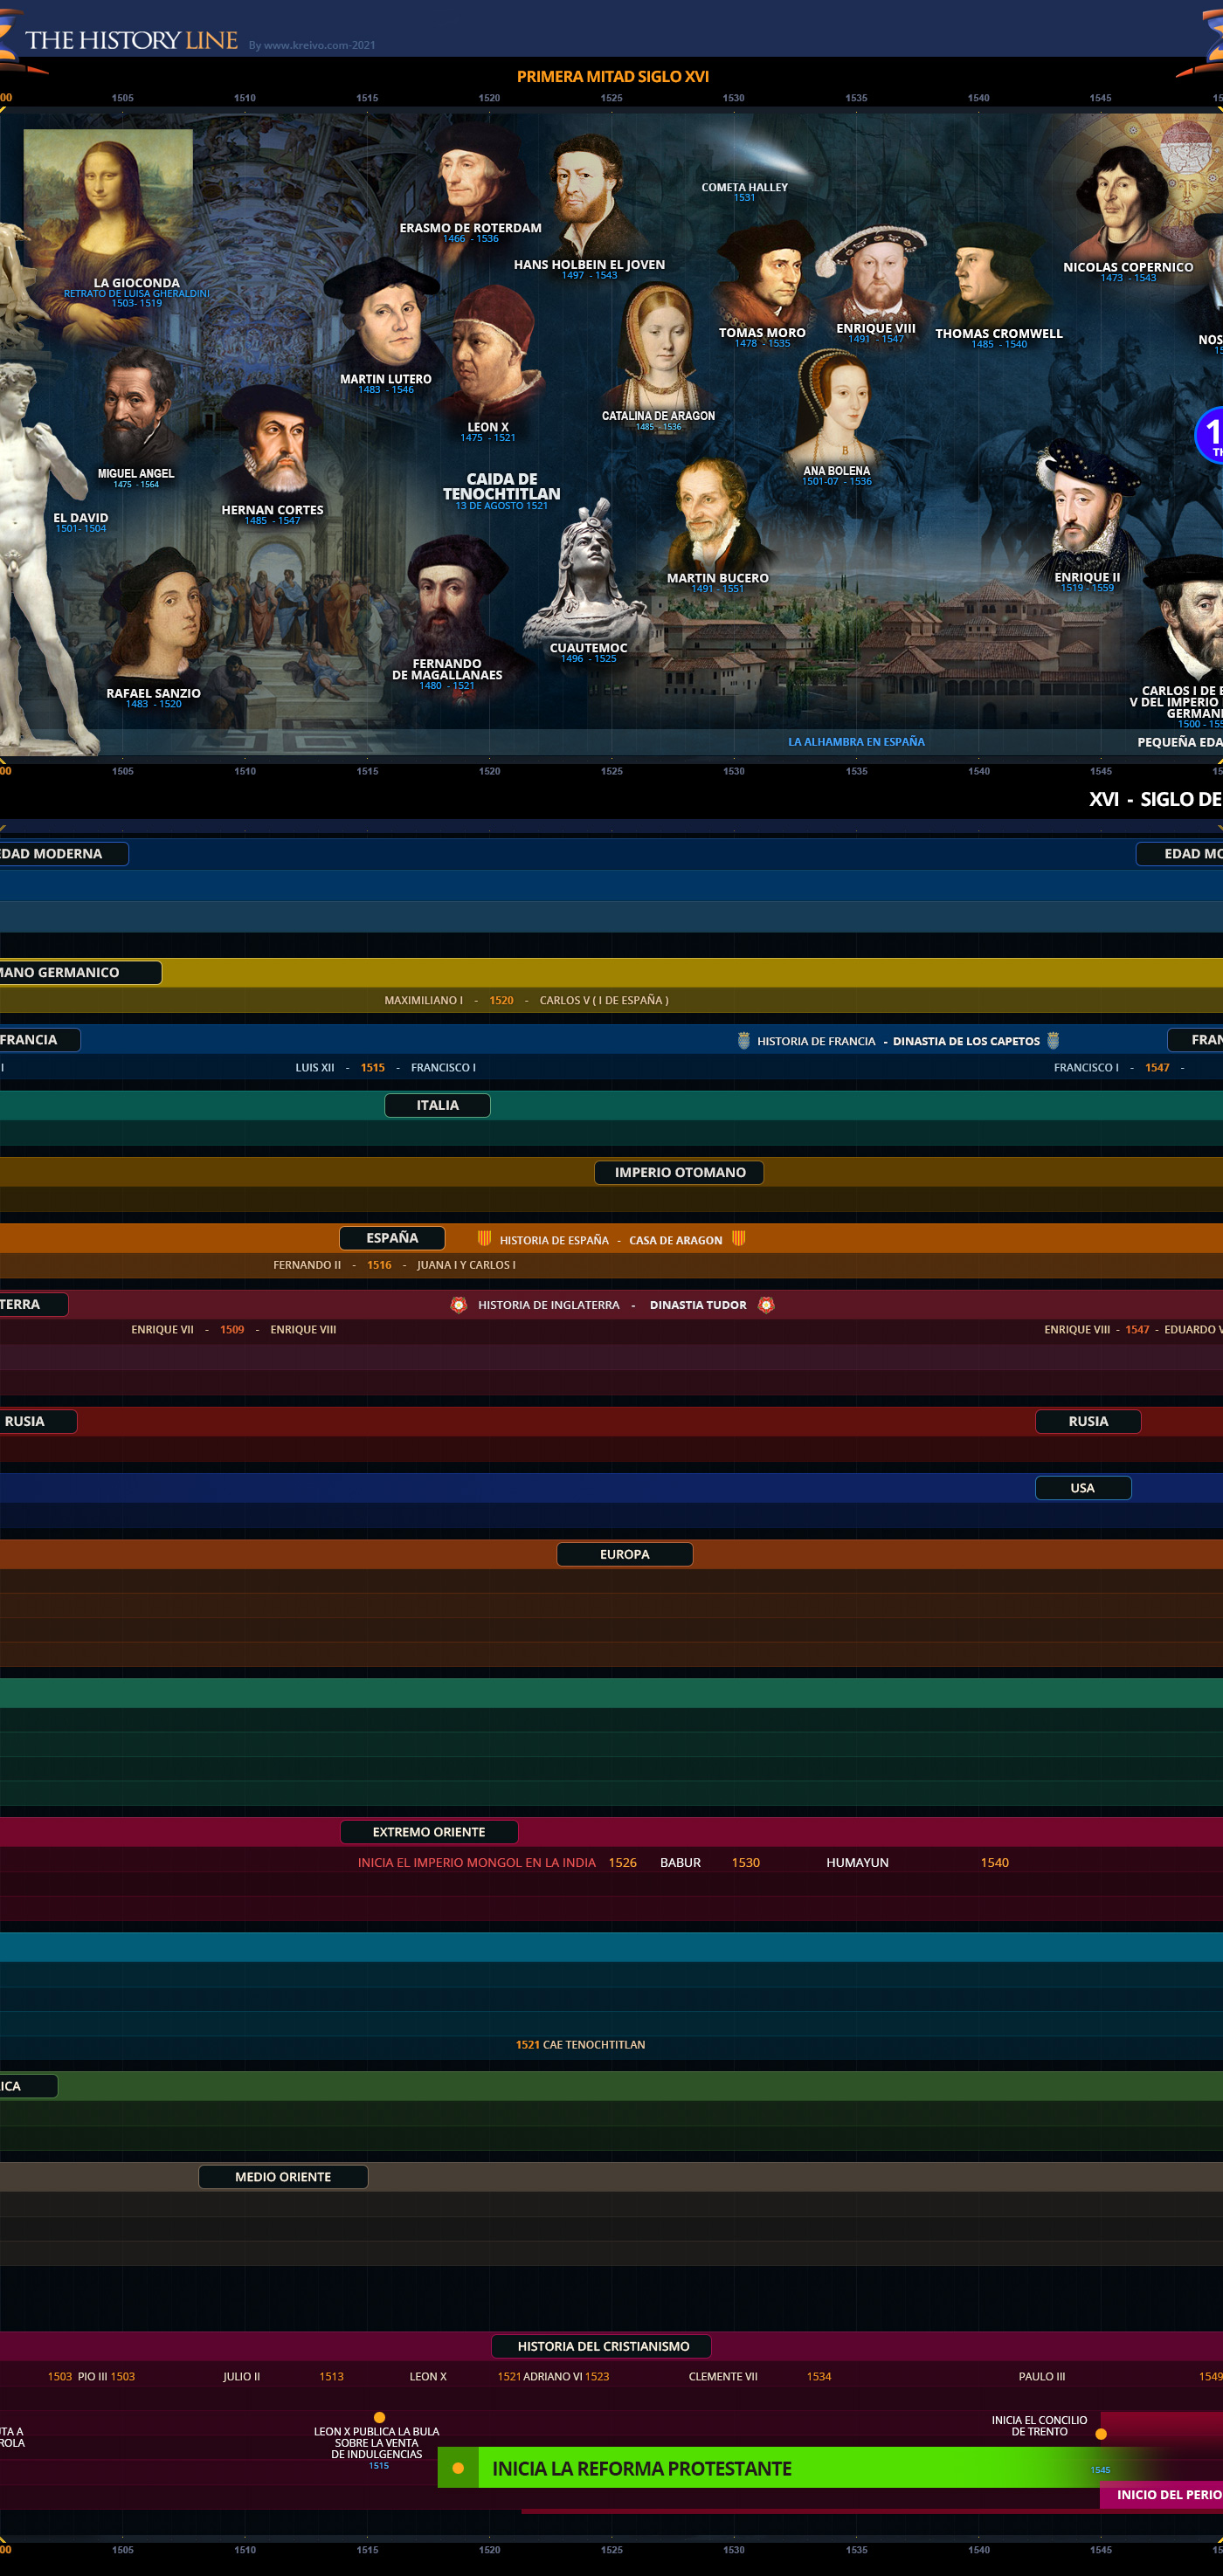Click Primera Mitad Siglo XVI heading

pos(613,76)
